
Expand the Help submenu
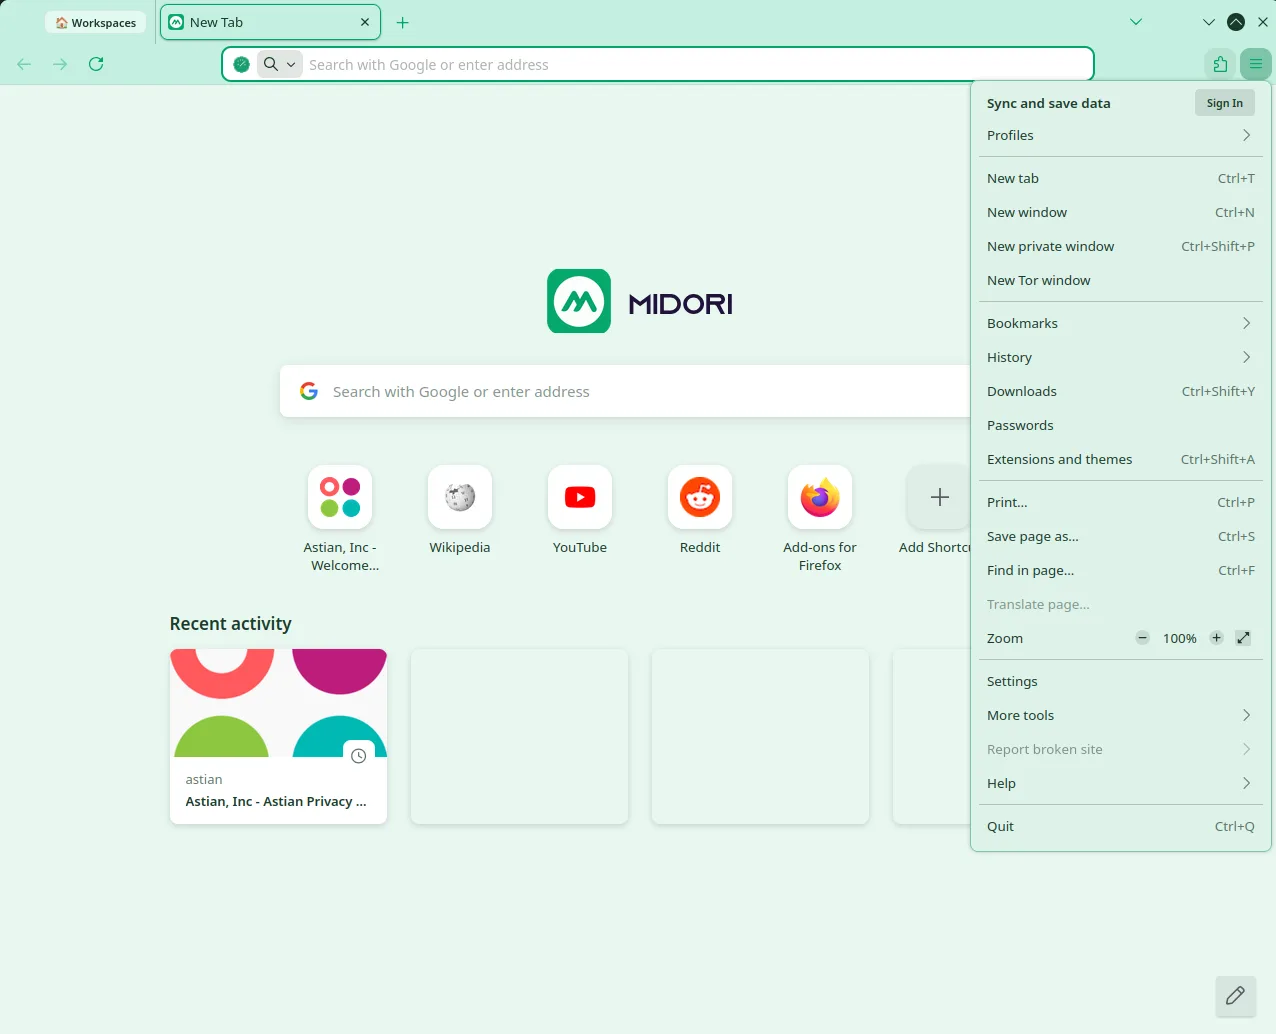1120,783
